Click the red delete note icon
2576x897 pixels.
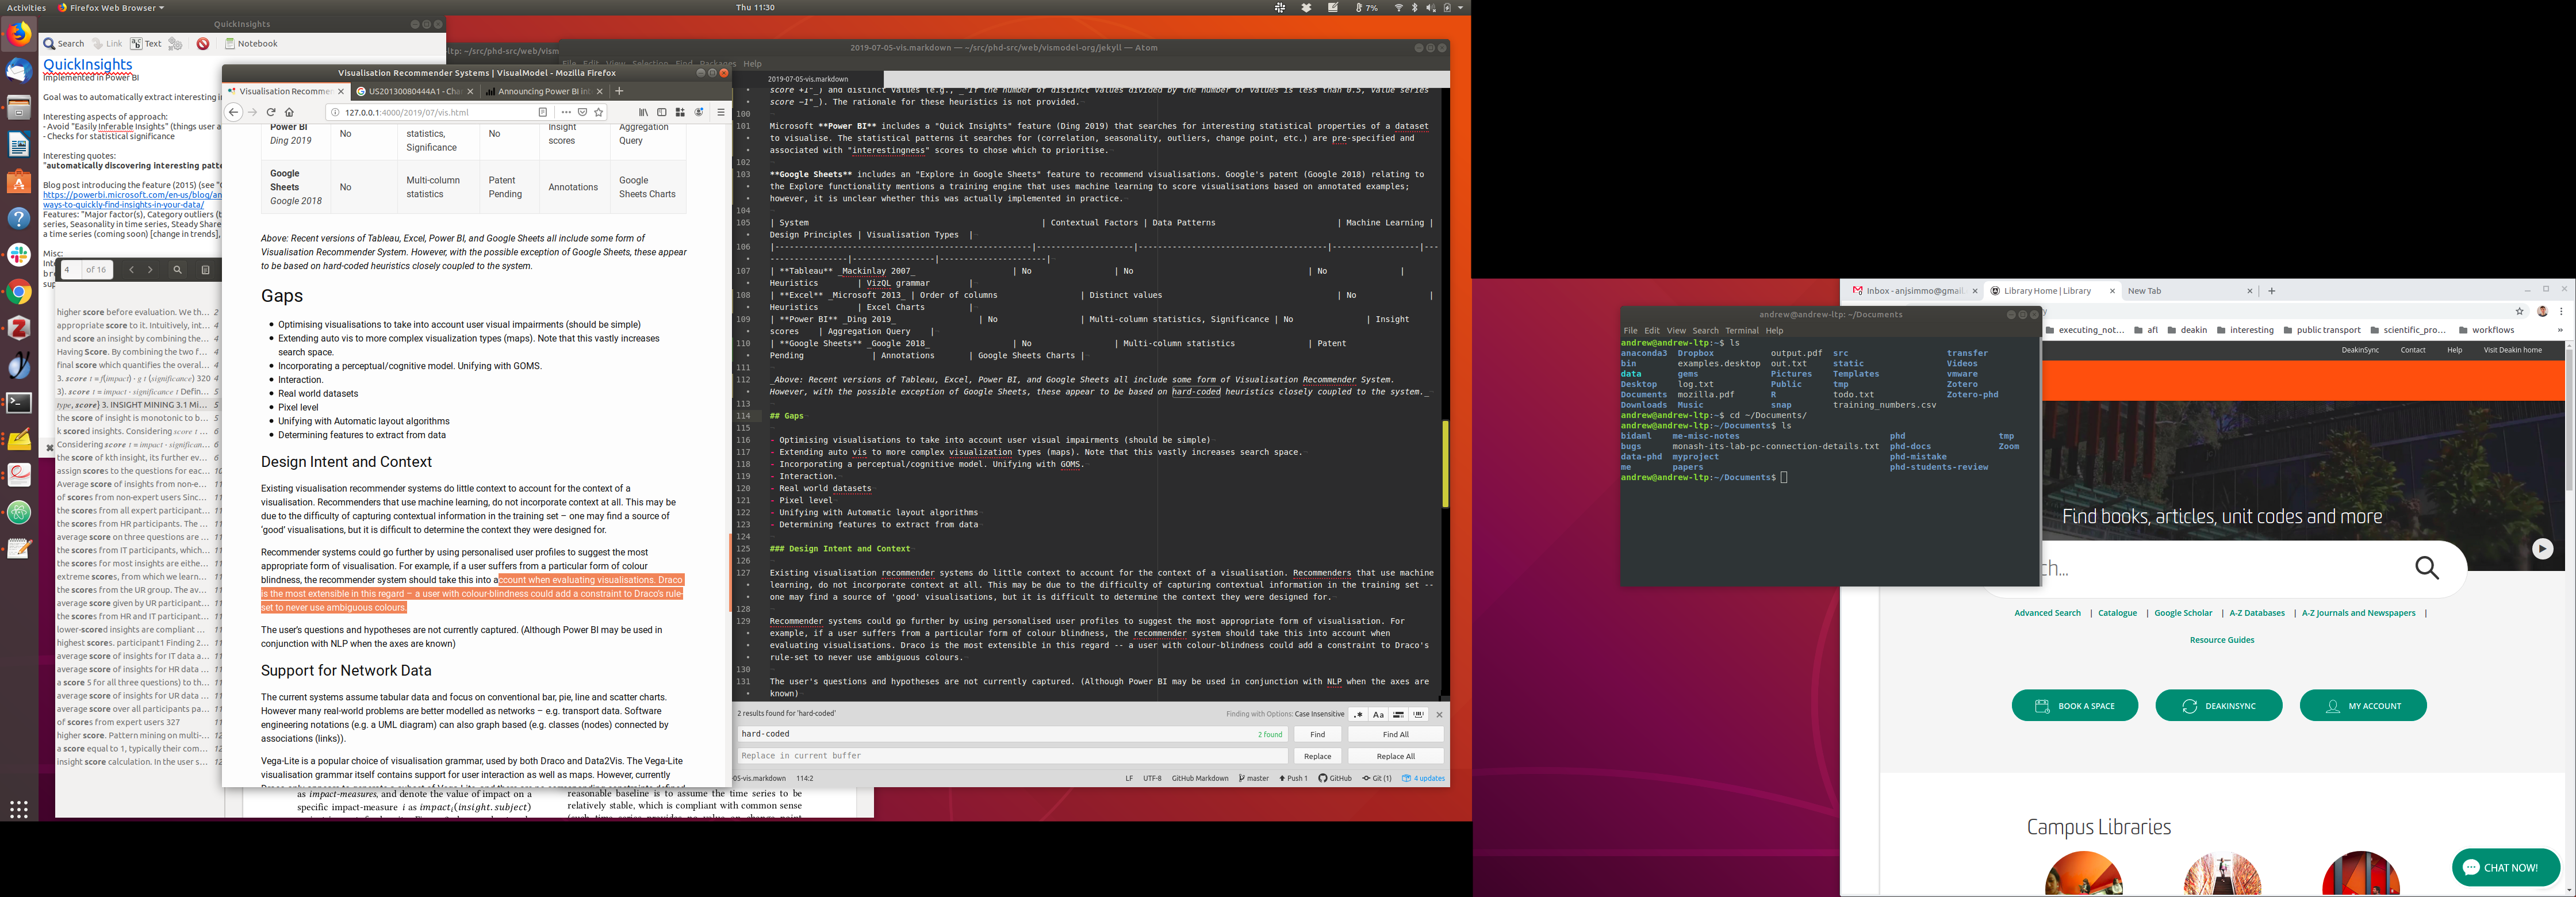pos(203,44)
